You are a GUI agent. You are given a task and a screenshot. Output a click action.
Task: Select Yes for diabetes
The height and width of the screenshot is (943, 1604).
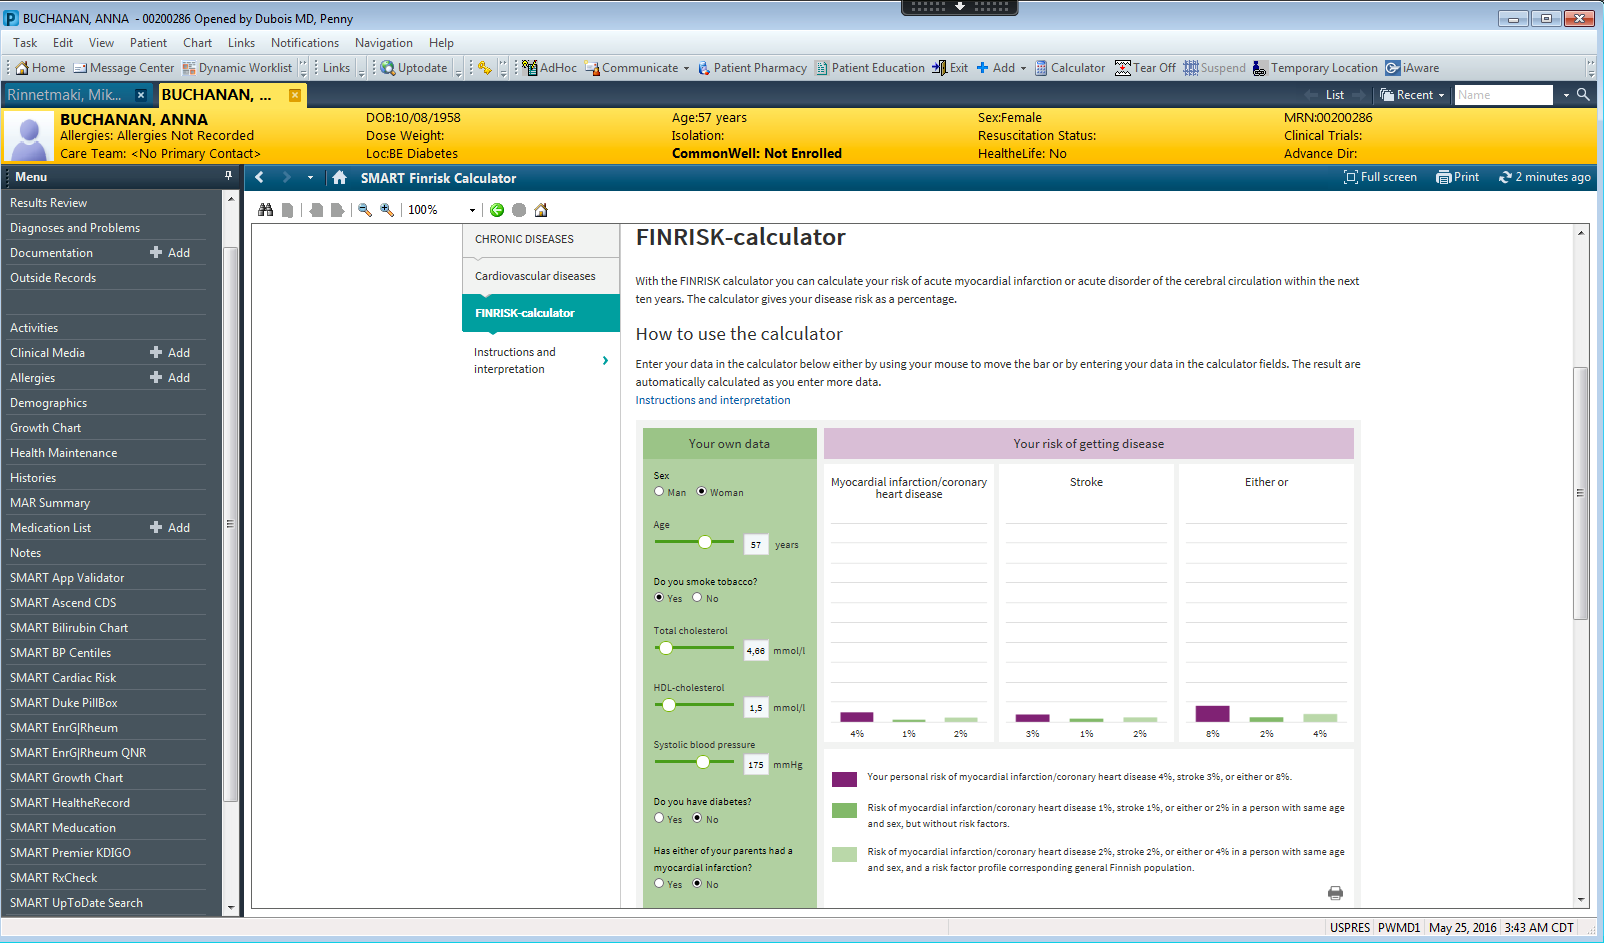tap(659, 818)
